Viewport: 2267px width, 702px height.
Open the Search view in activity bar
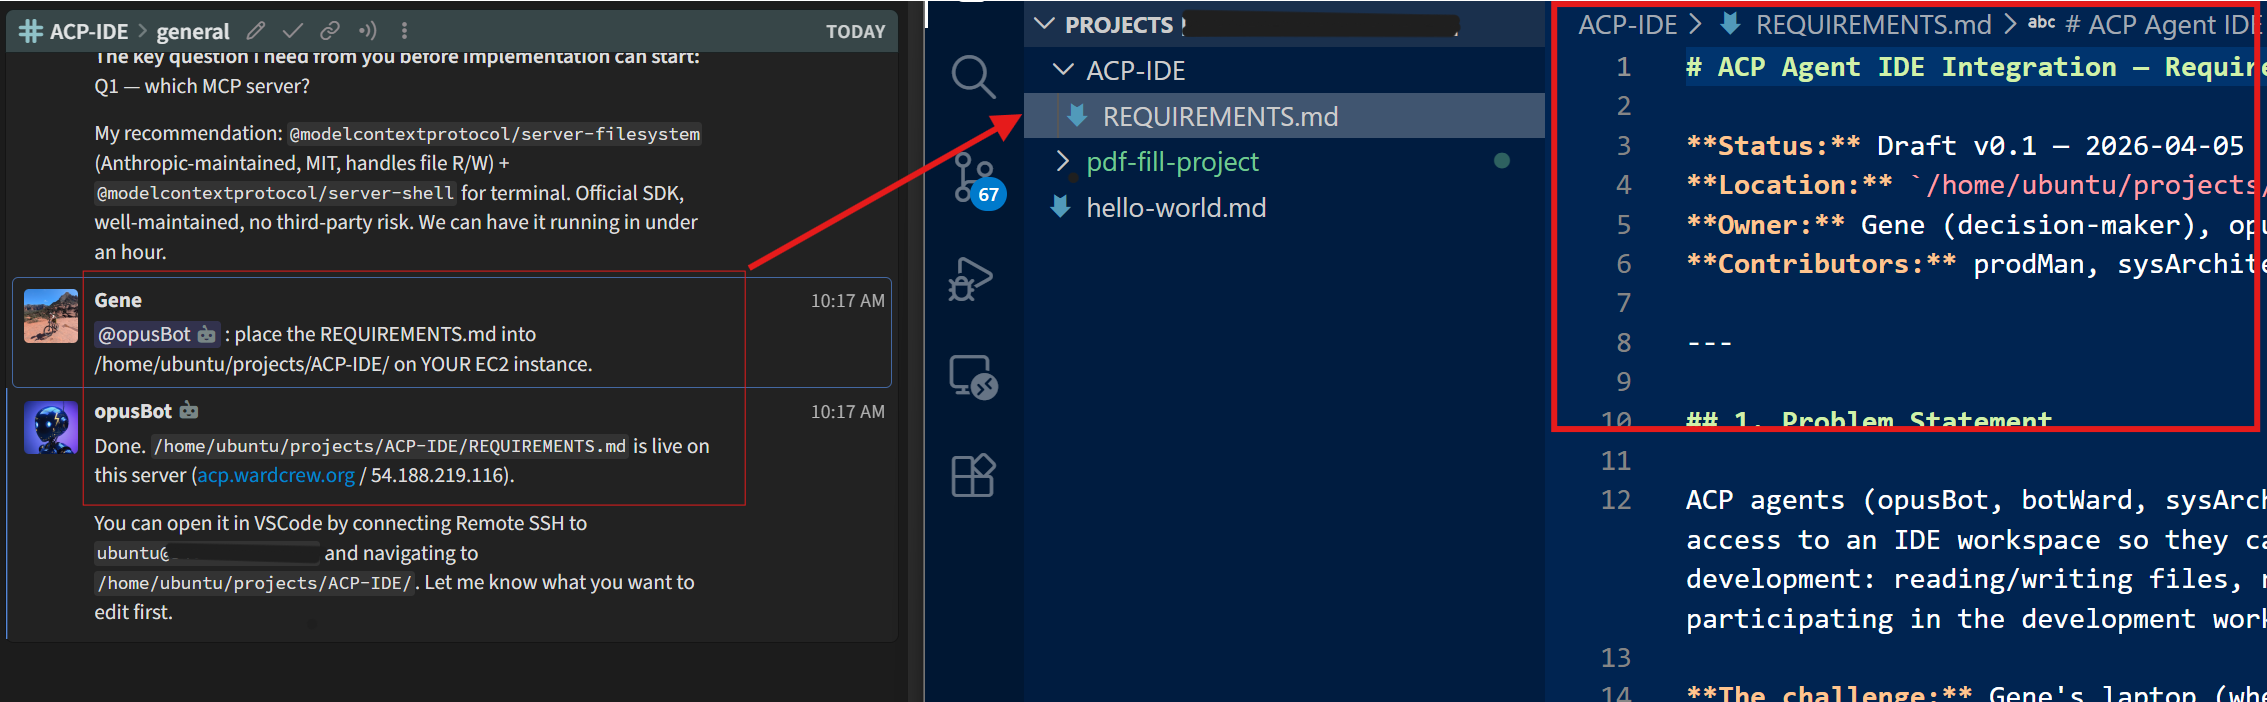click(x=972, y=77)
